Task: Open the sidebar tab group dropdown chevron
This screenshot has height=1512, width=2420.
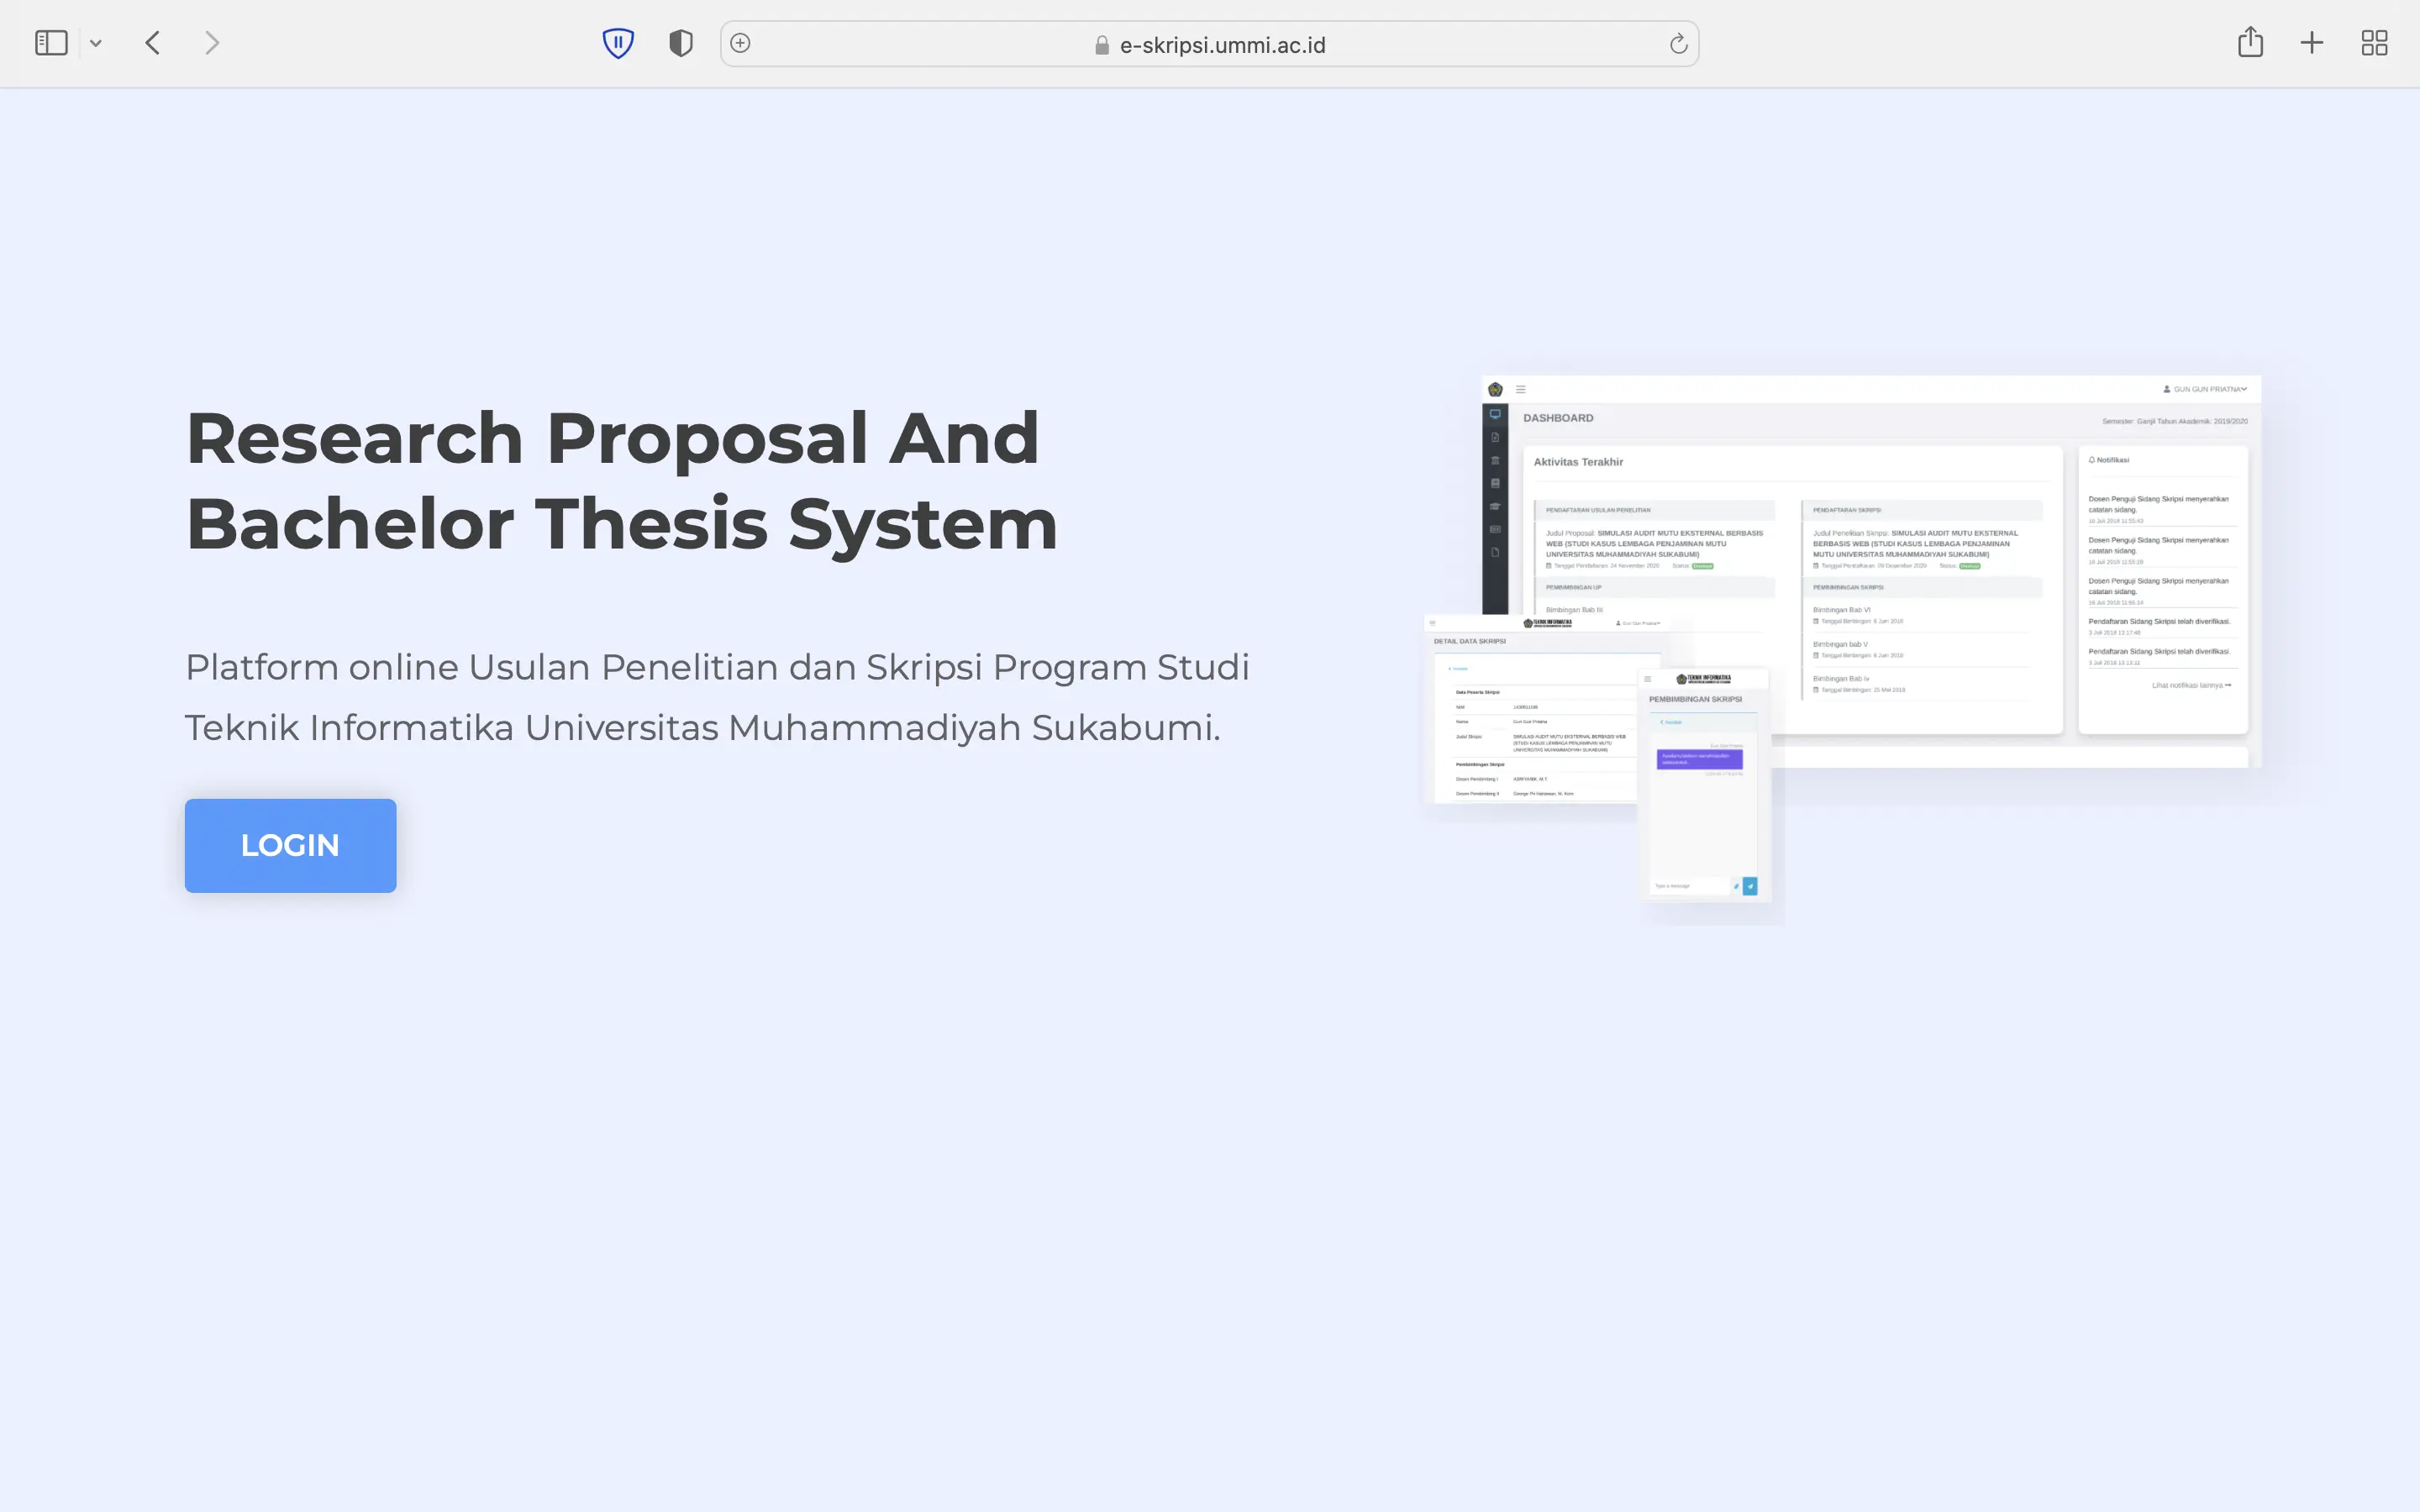Action: click(96, 43)
